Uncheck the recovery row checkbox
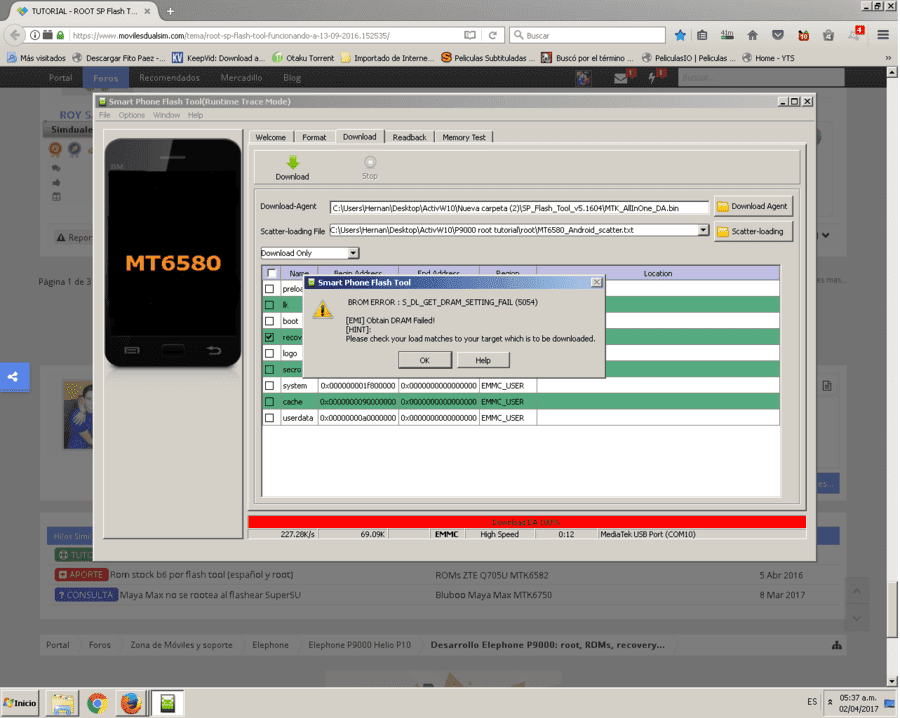Viewport: 900px width, 718px height. 269,337
